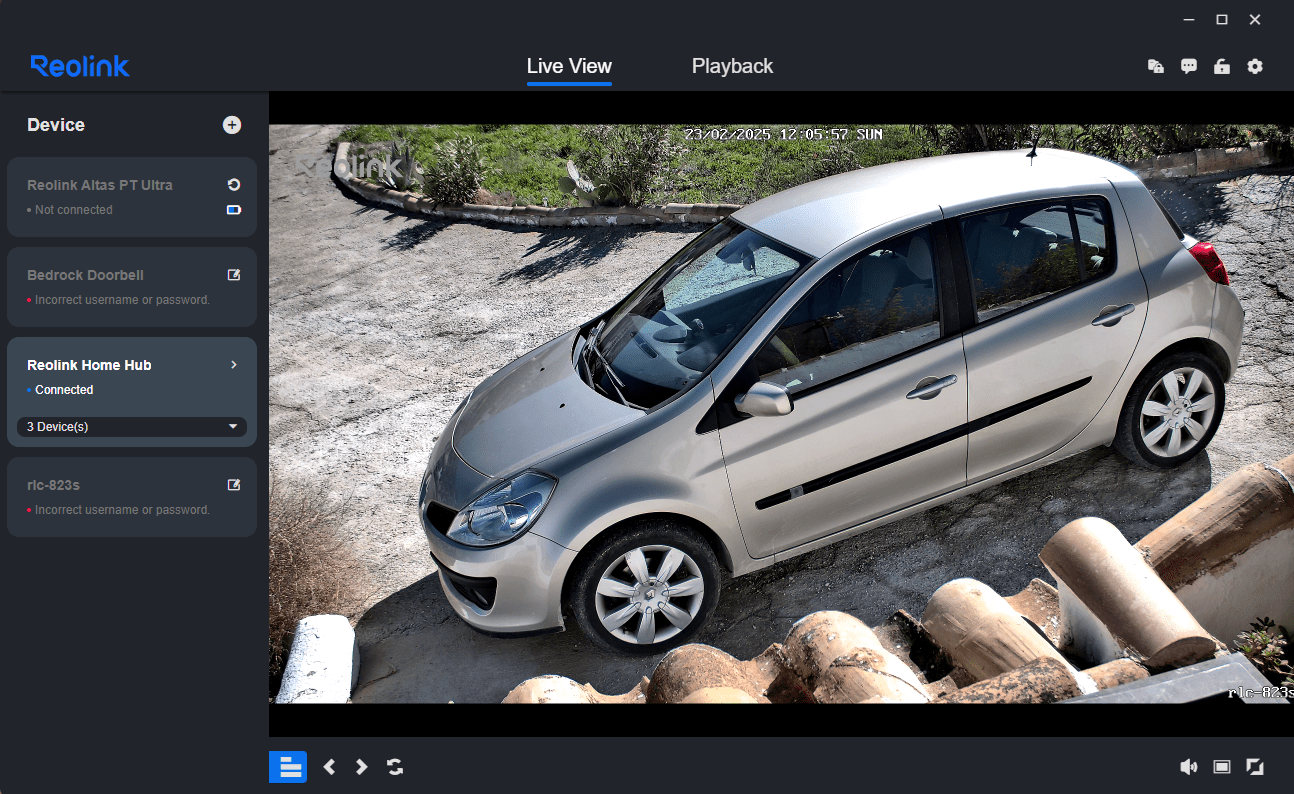Click the files-with-lock icon in header
Viewport: 1294px width, 794px height.
point(1155,67)
